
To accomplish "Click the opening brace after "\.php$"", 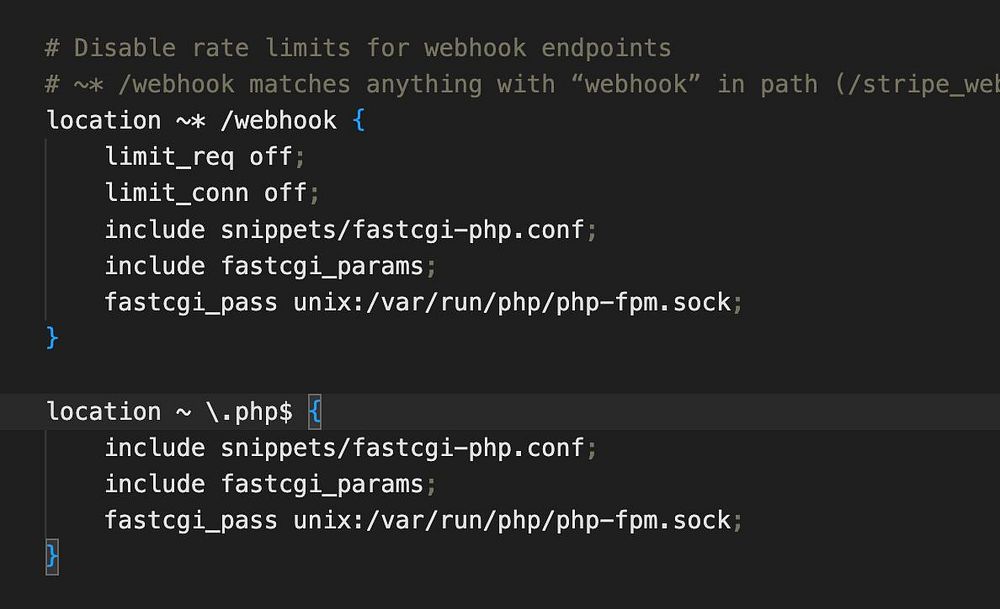I will click(315, 412).
